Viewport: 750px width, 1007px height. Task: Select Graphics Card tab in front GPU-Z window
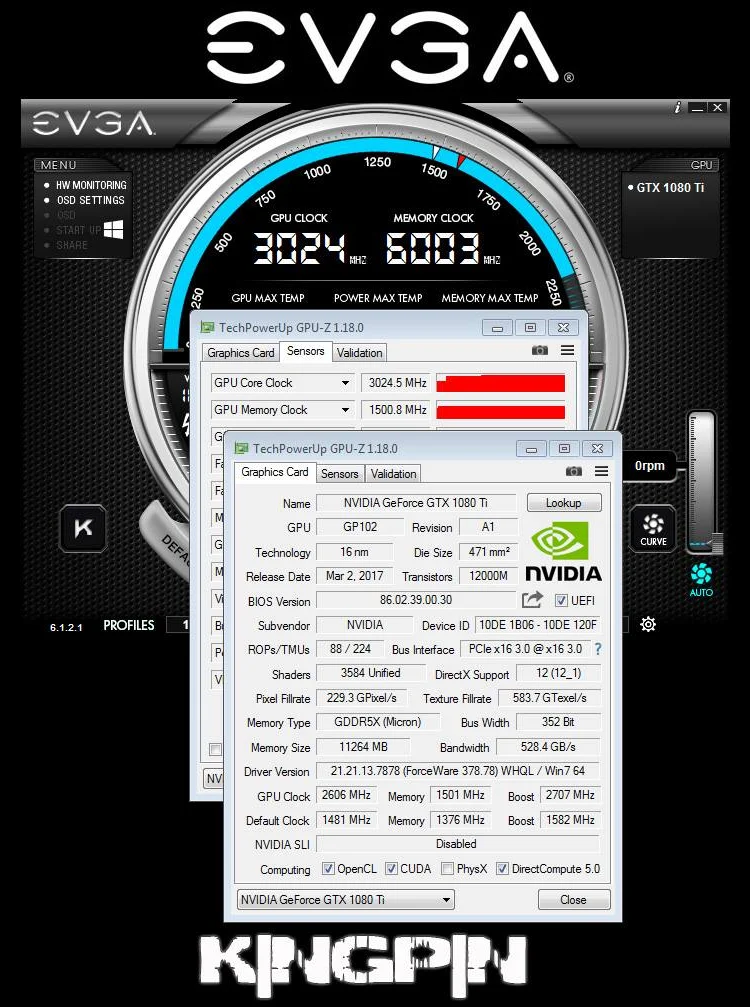pyautogui.click(x=275, y=472)
